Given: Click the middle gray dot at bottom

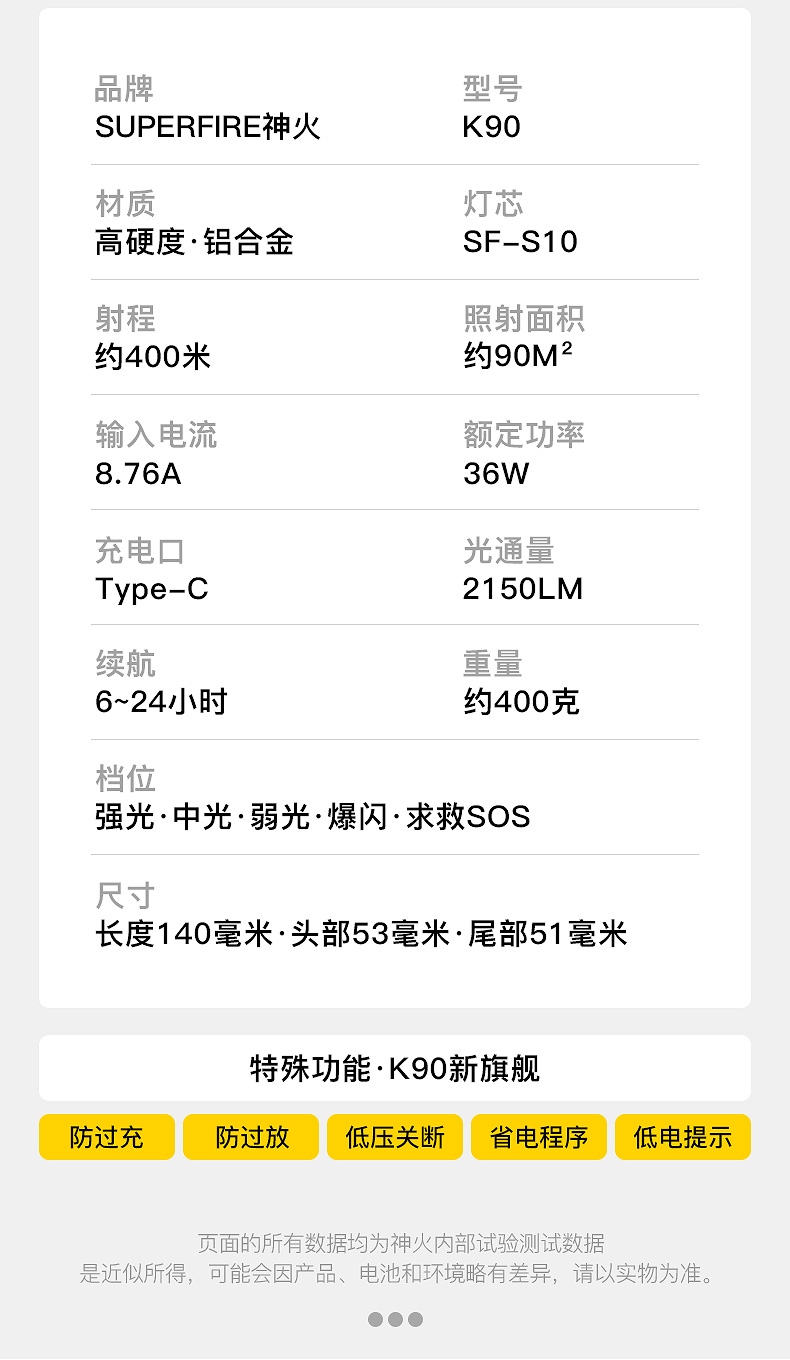Looking at the screenshot, I should [x=395, y=1319].
